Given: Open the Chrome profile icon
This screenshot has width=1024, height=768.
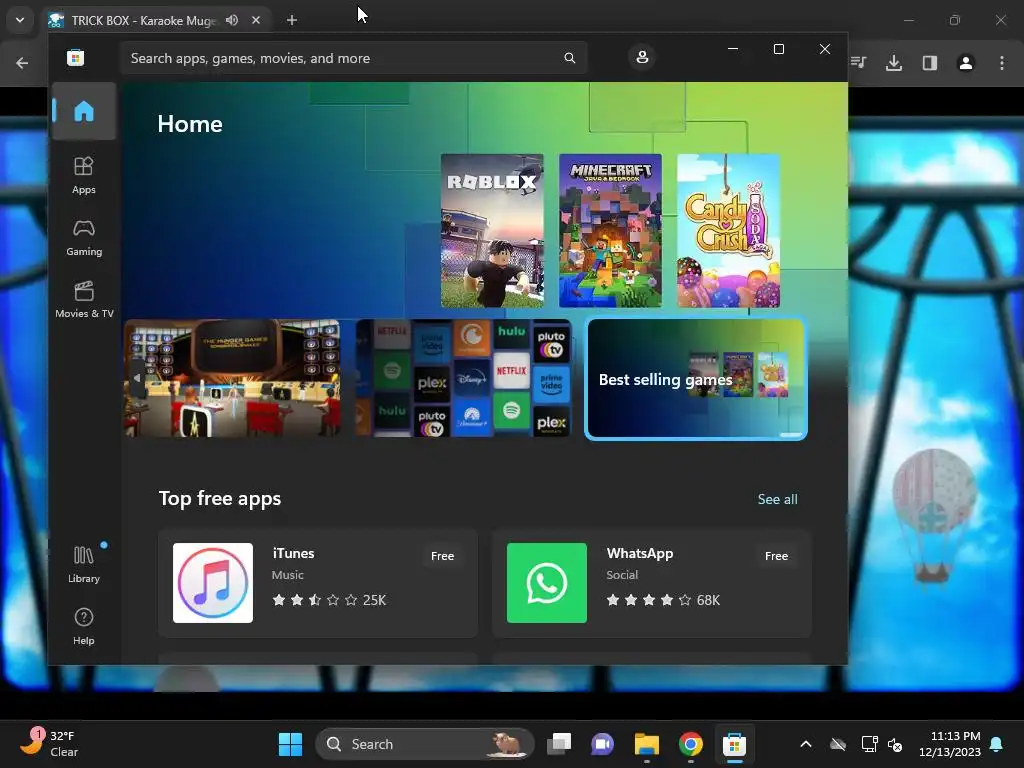Looking at the screenshot, I should [966, 63].
